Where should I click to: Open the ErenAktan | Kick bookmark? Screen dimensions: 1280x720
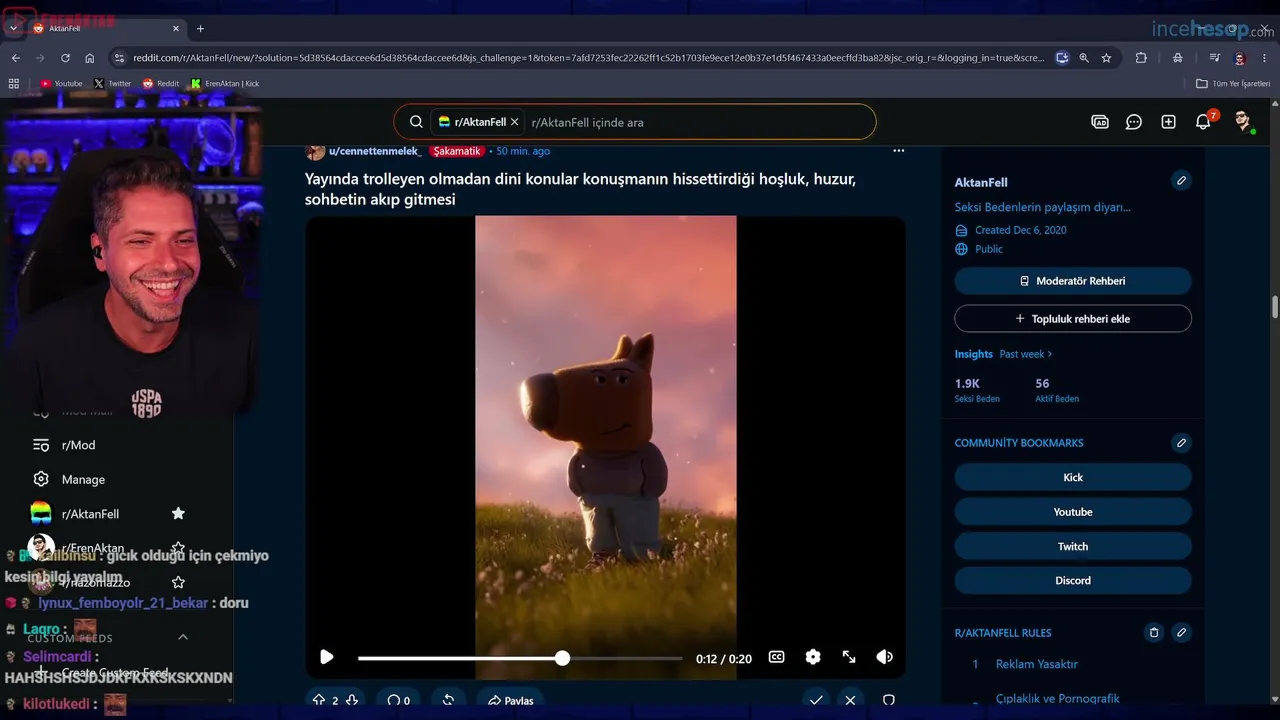[225, 84]
